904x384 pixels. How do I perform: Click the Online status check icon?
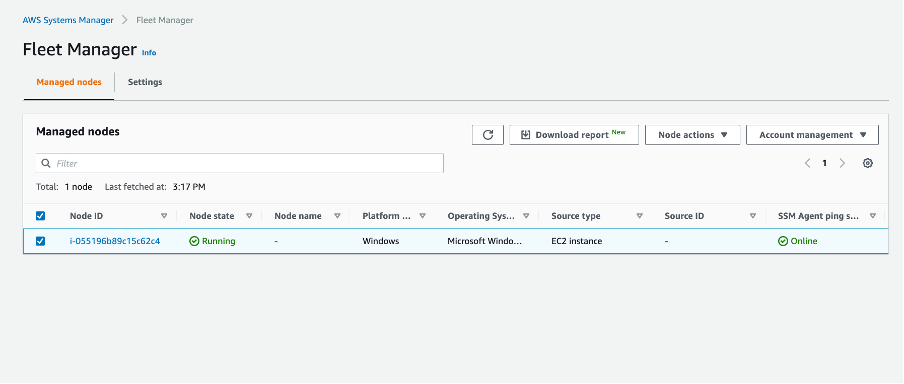point(783,241)
